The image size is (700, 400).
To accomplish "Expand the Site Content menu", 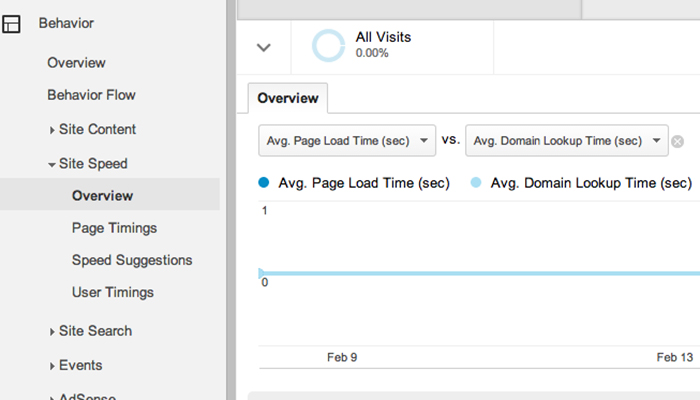I will [92, 129].
